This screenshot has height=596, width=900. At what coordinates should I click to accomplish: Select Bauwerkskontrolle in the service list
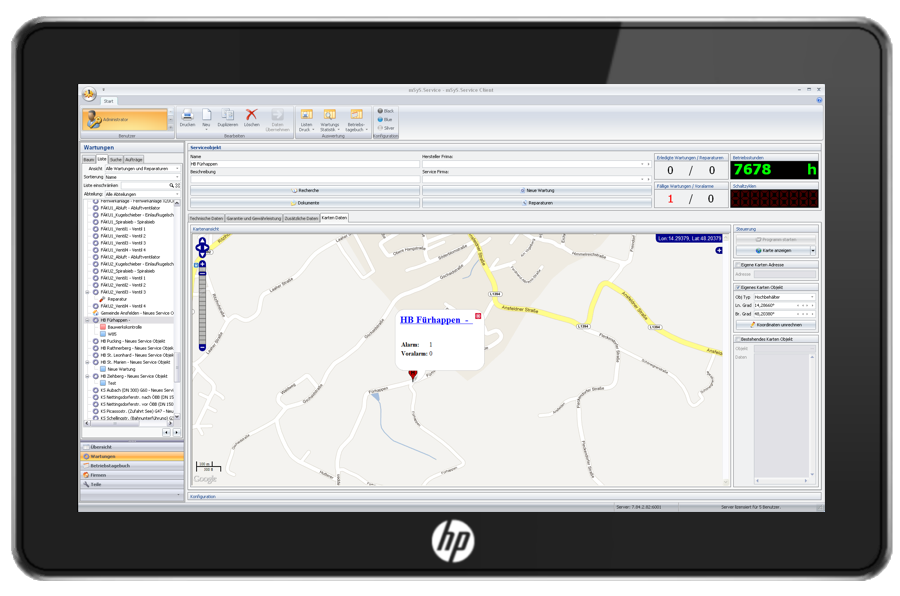(125, 327)
